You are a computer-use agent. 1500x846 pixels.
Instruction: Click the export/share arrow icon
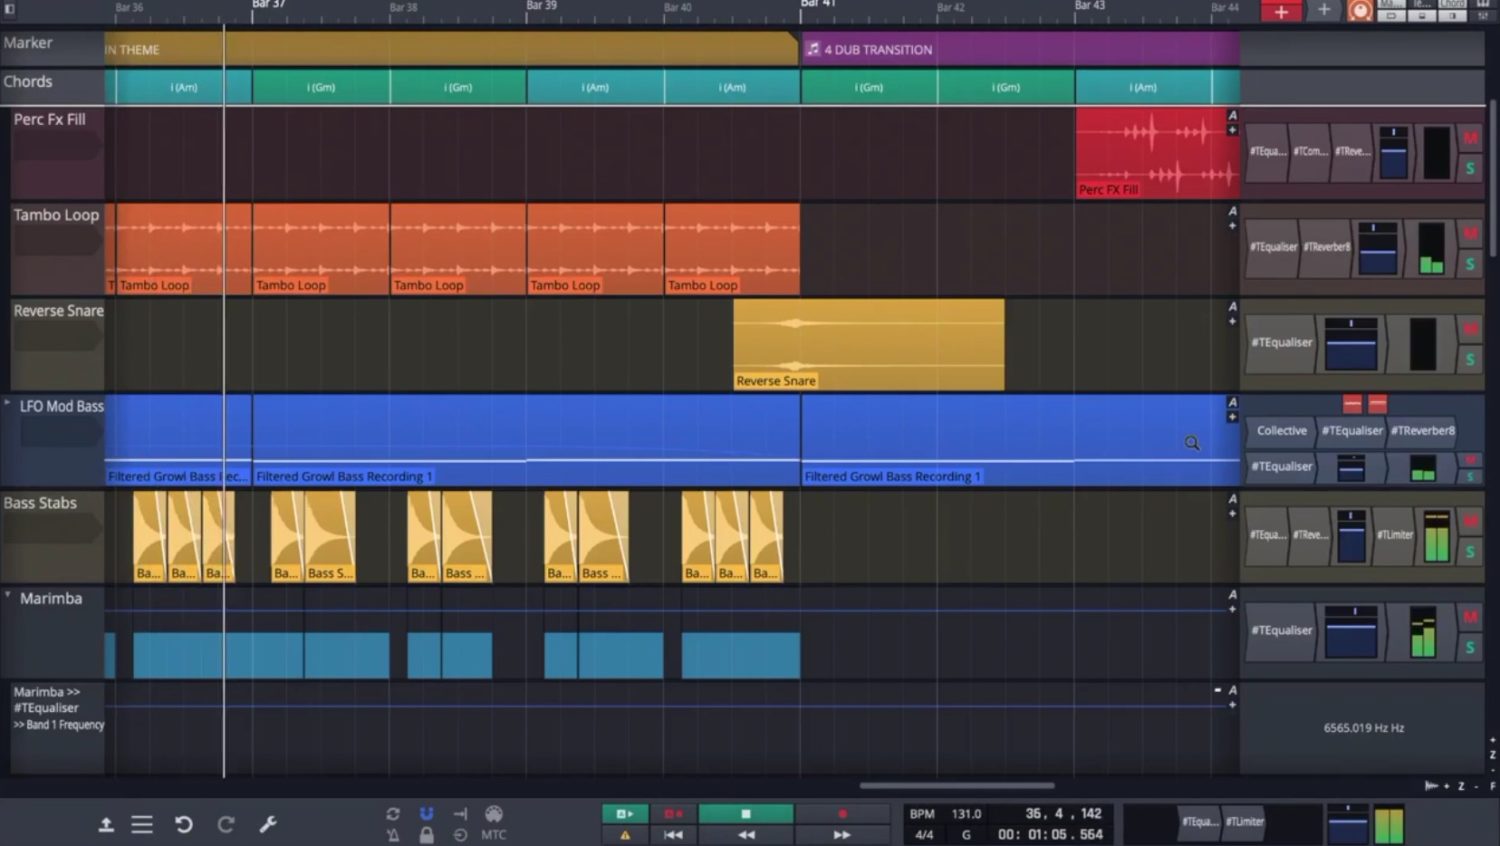[107, 823]
